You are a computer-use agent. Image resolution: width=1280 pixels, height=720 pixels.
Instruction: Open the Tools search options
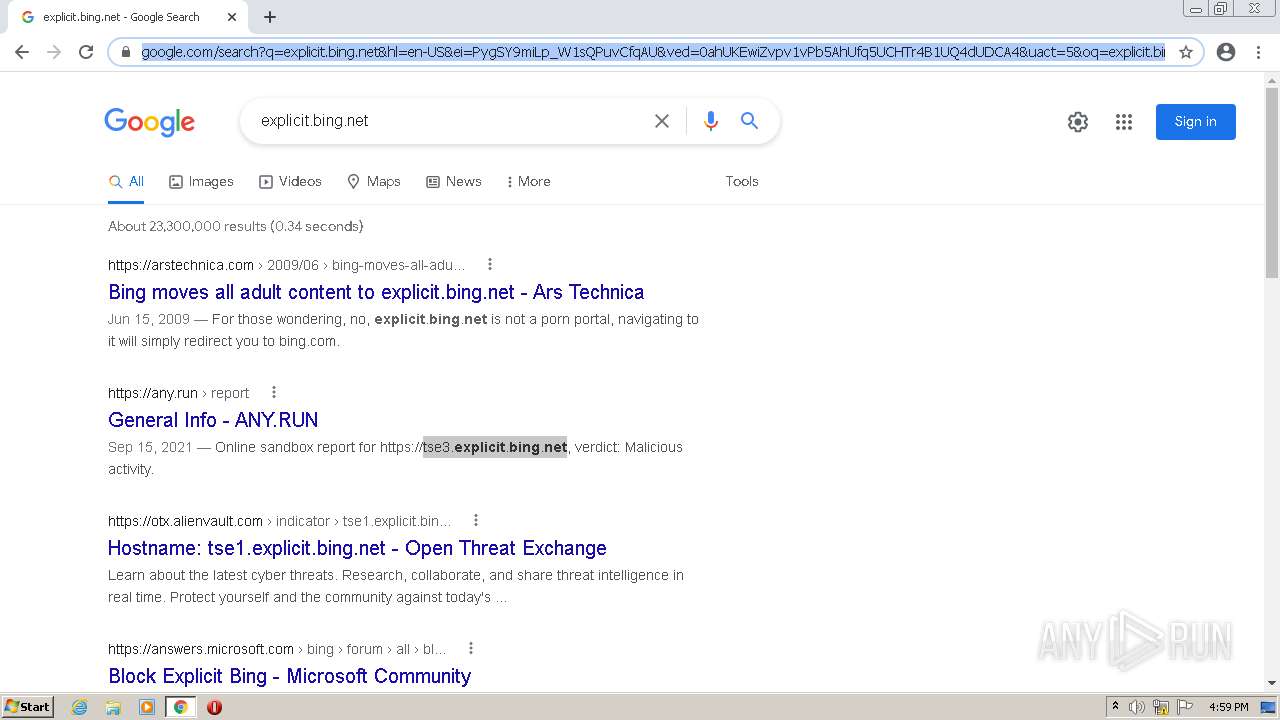[742, 182]
